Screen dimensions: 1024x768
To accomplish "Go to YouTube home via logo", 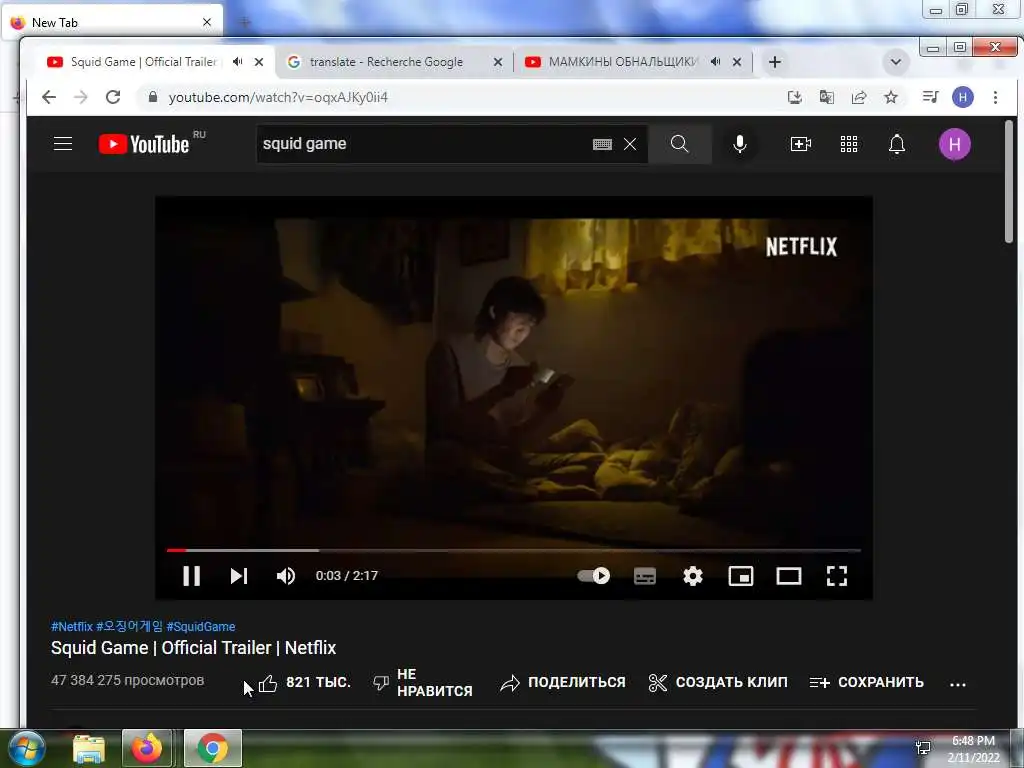I will pos(144,144).
